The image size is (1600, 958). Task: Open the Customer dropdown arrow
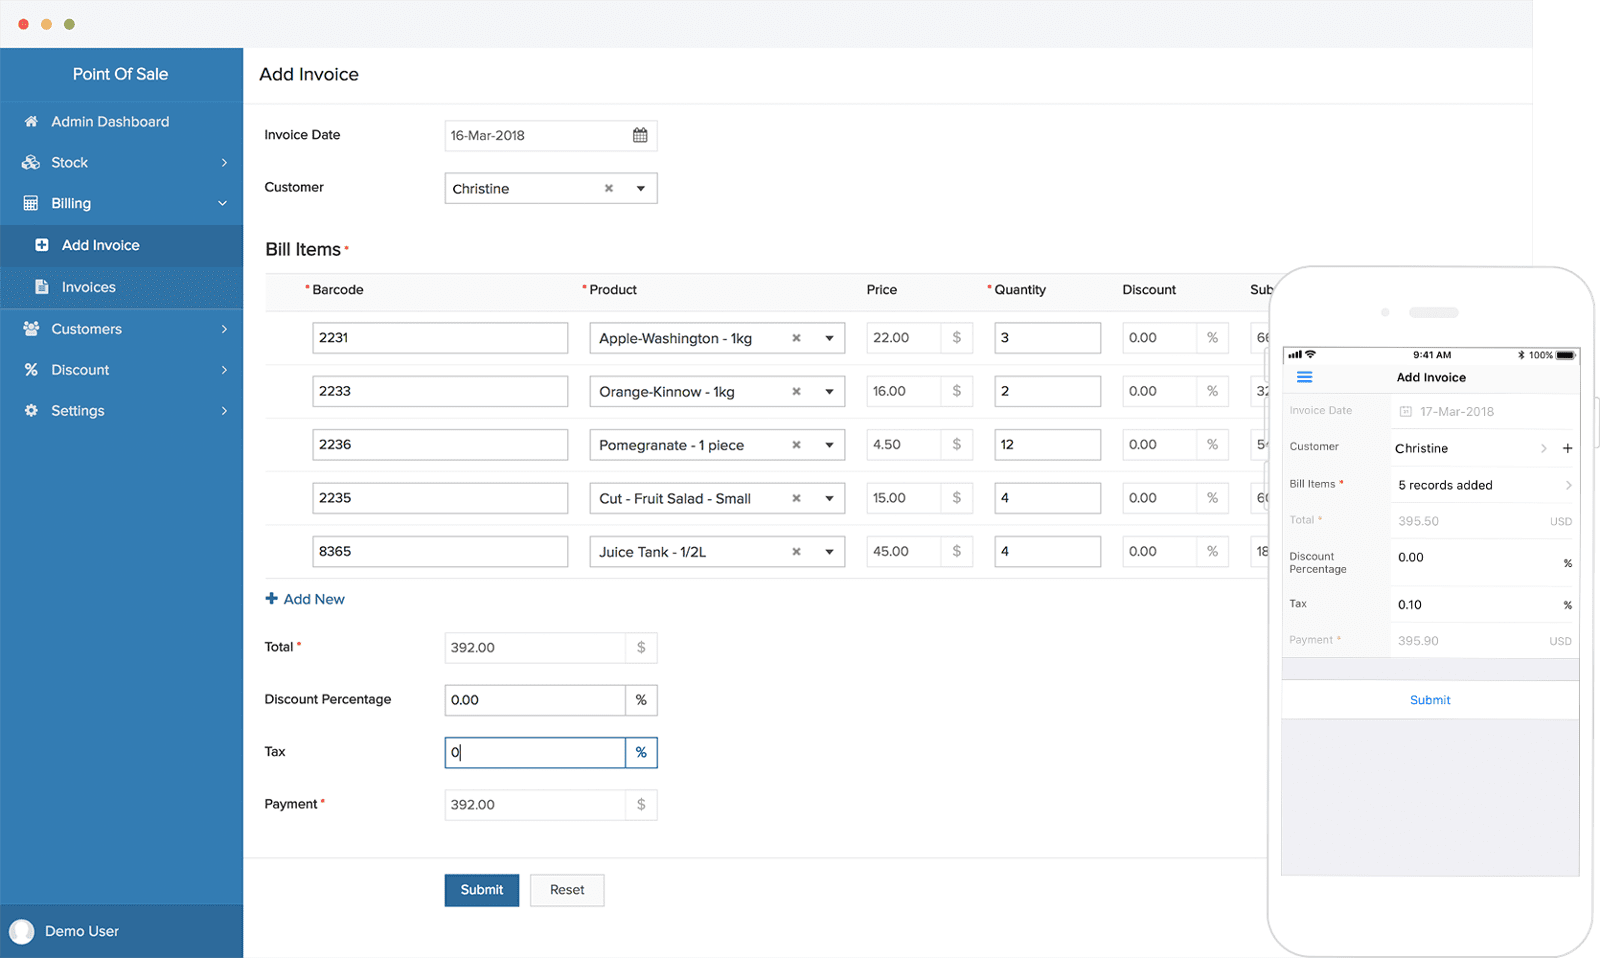[641, 188]
